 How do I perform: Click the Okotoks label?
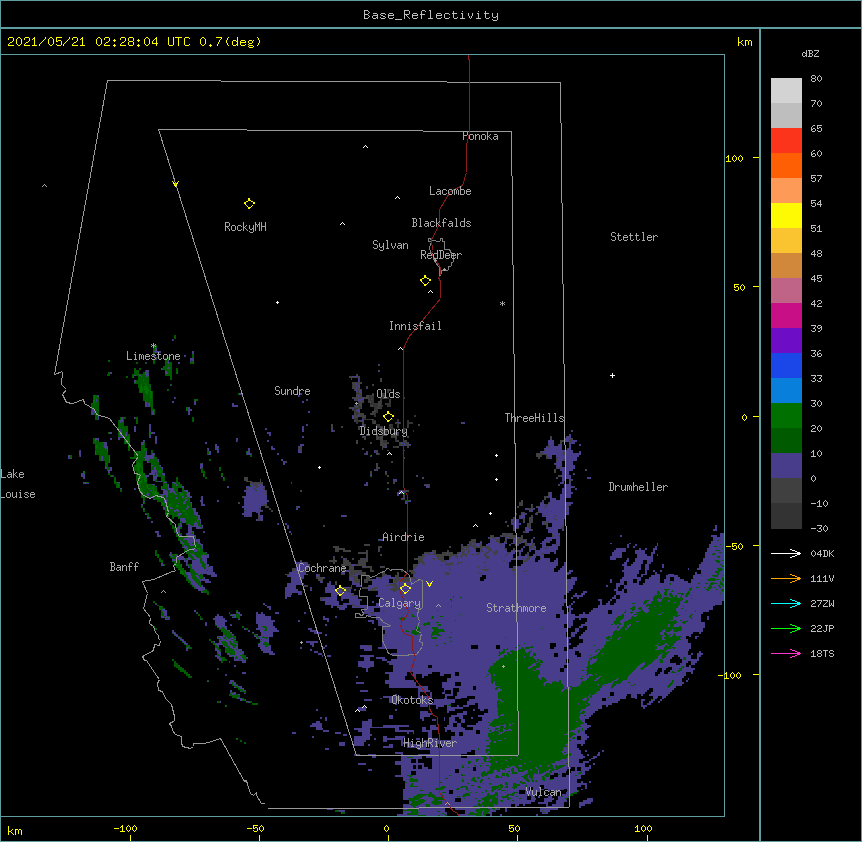point(412,700)
